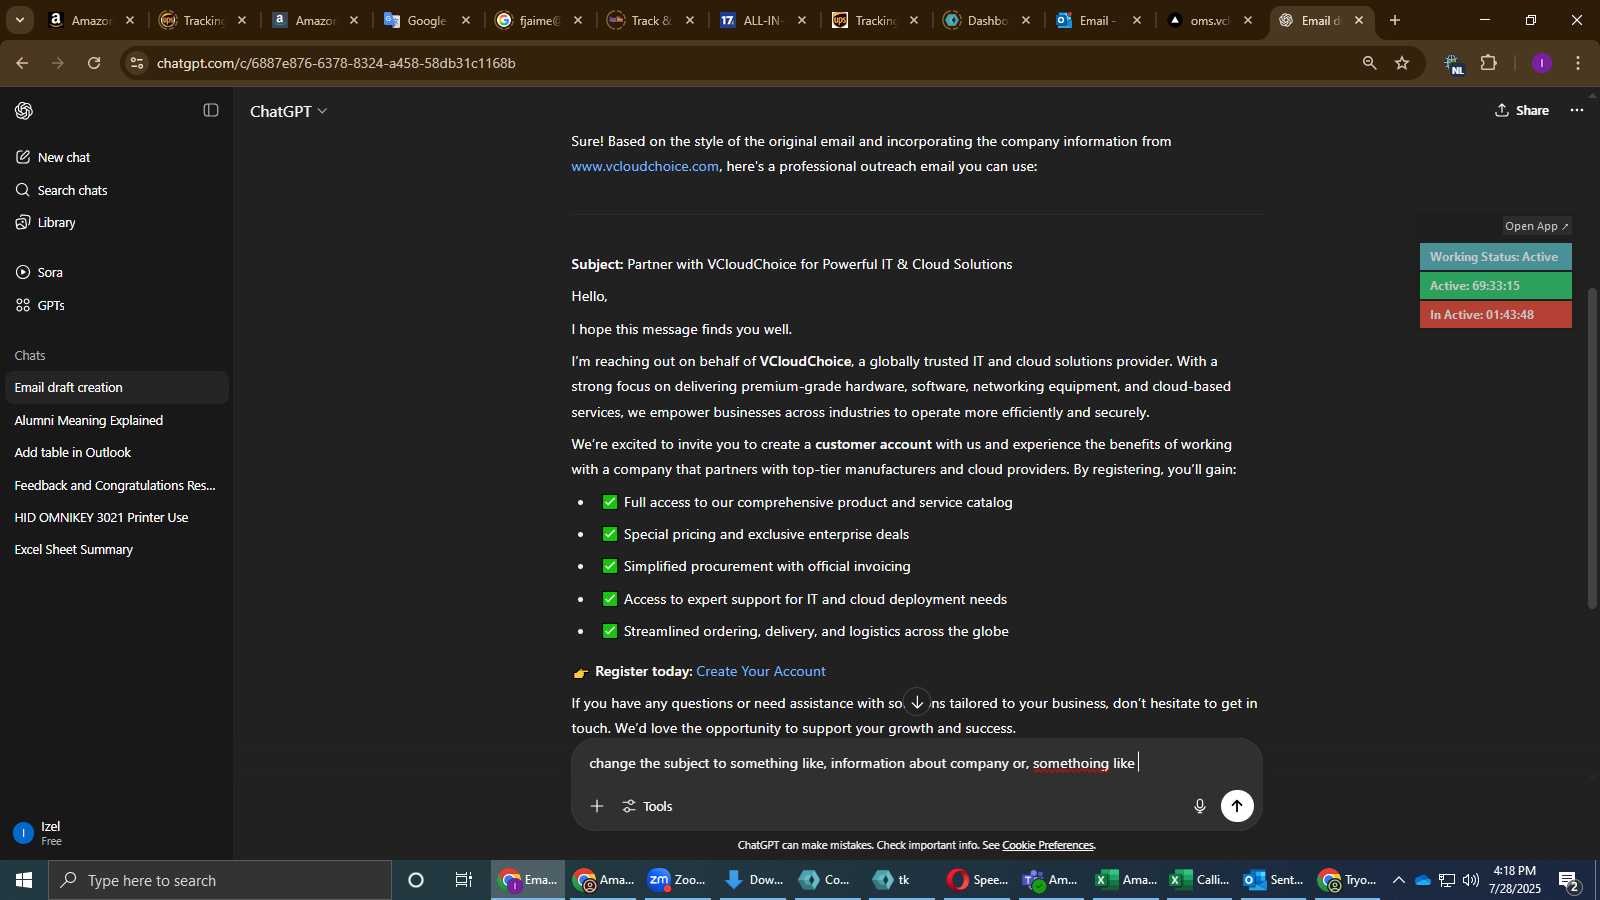This screenshot has height=900, width=1600.
Task: Switch to the ALL-IN tab
Action: 764,20
